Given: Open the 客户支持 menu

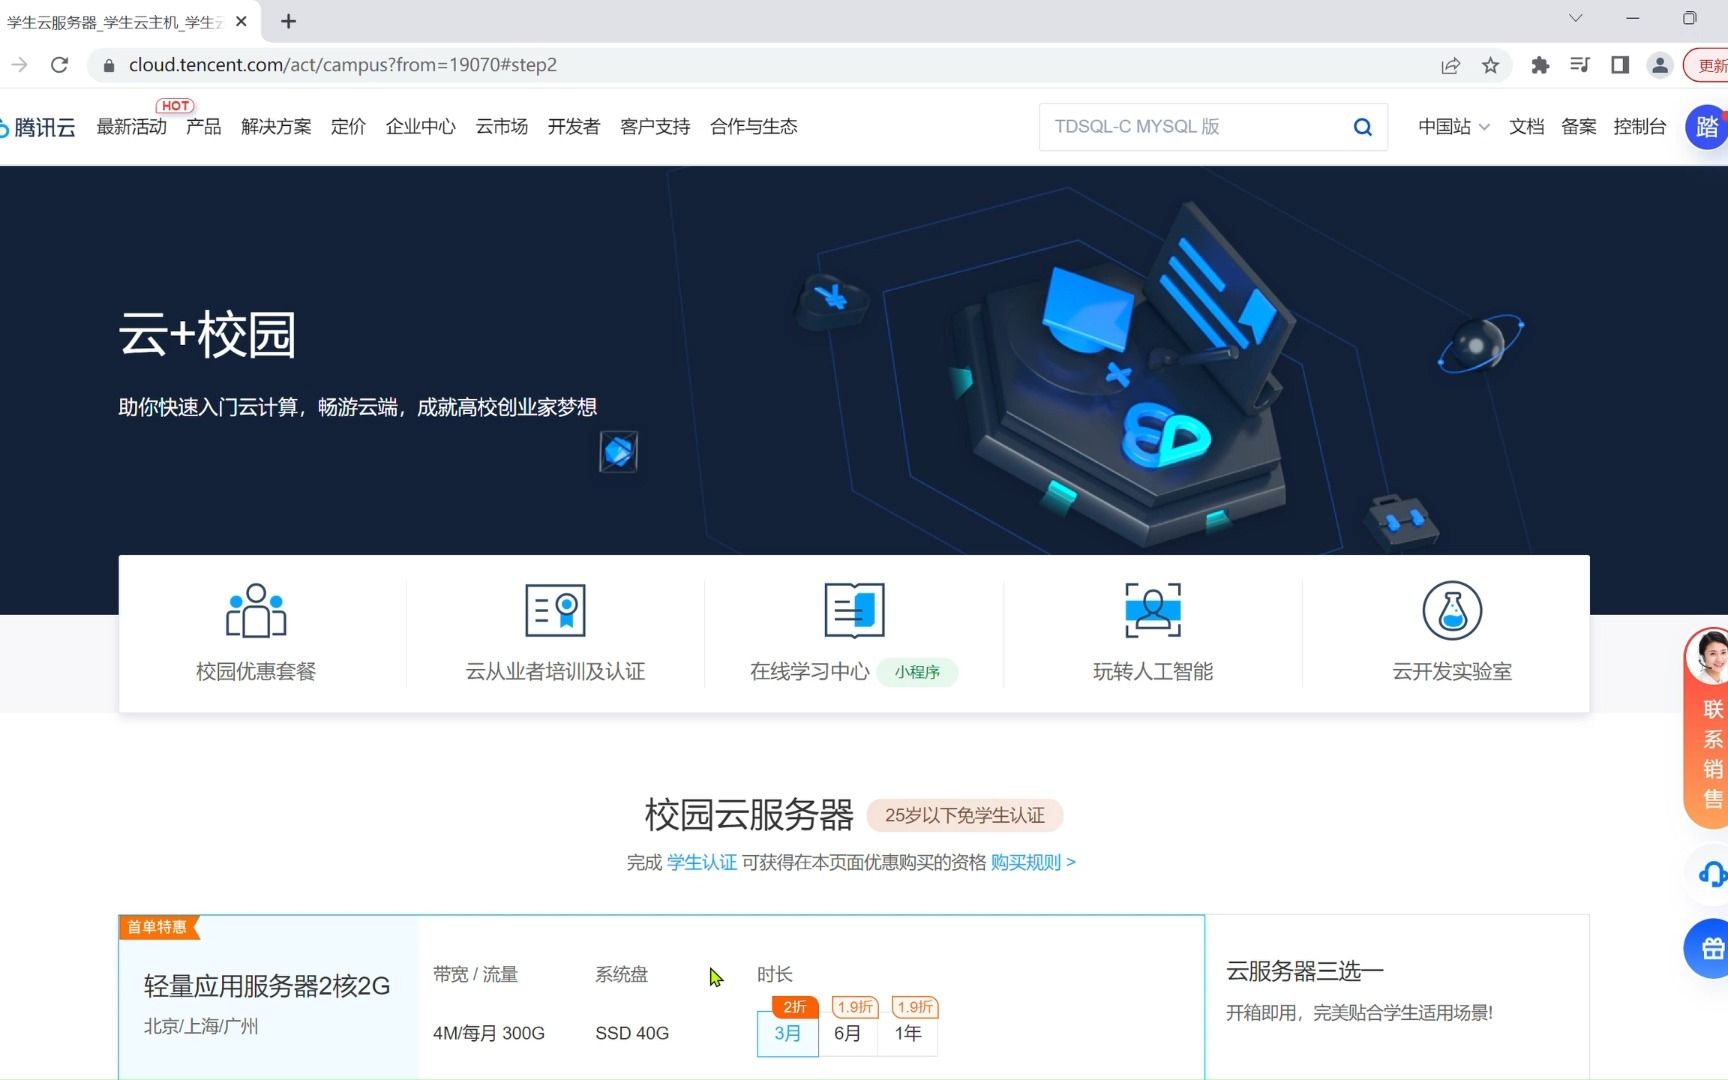Looking at the screenshot, I should pos(655,126).
